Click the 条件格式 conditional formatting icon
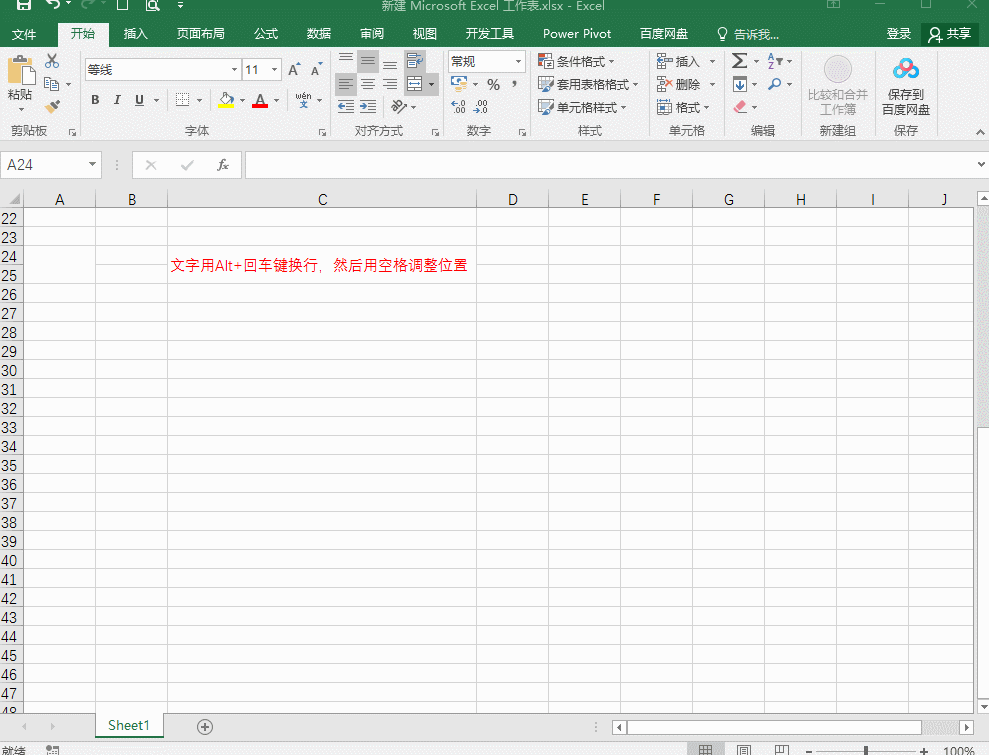This screenshot has width=989, height=755. tap(546, 60)
